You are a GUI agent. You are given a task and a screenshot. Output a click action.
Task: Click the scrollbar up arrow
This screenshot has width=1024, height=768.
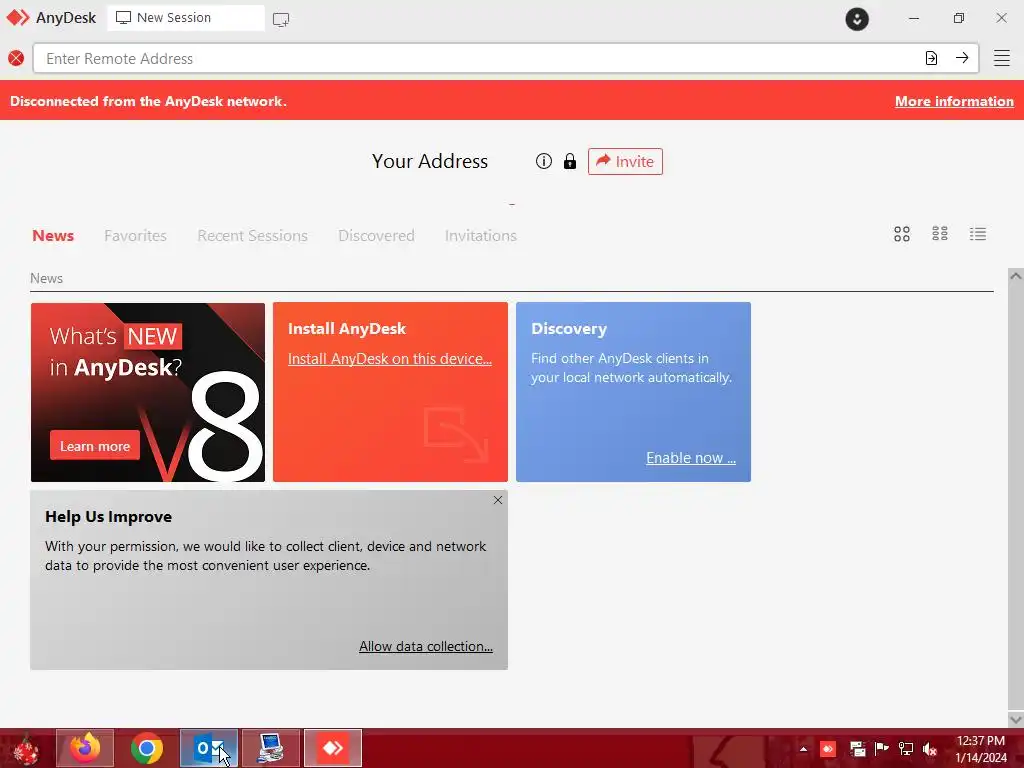click(1016, 276)
